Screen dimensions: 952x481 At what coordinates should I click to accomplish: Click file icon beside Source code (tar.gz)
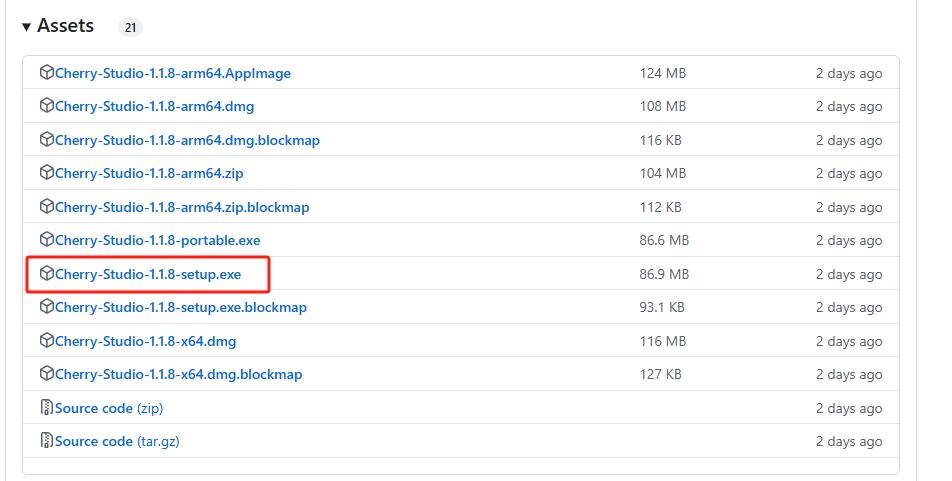46,441
